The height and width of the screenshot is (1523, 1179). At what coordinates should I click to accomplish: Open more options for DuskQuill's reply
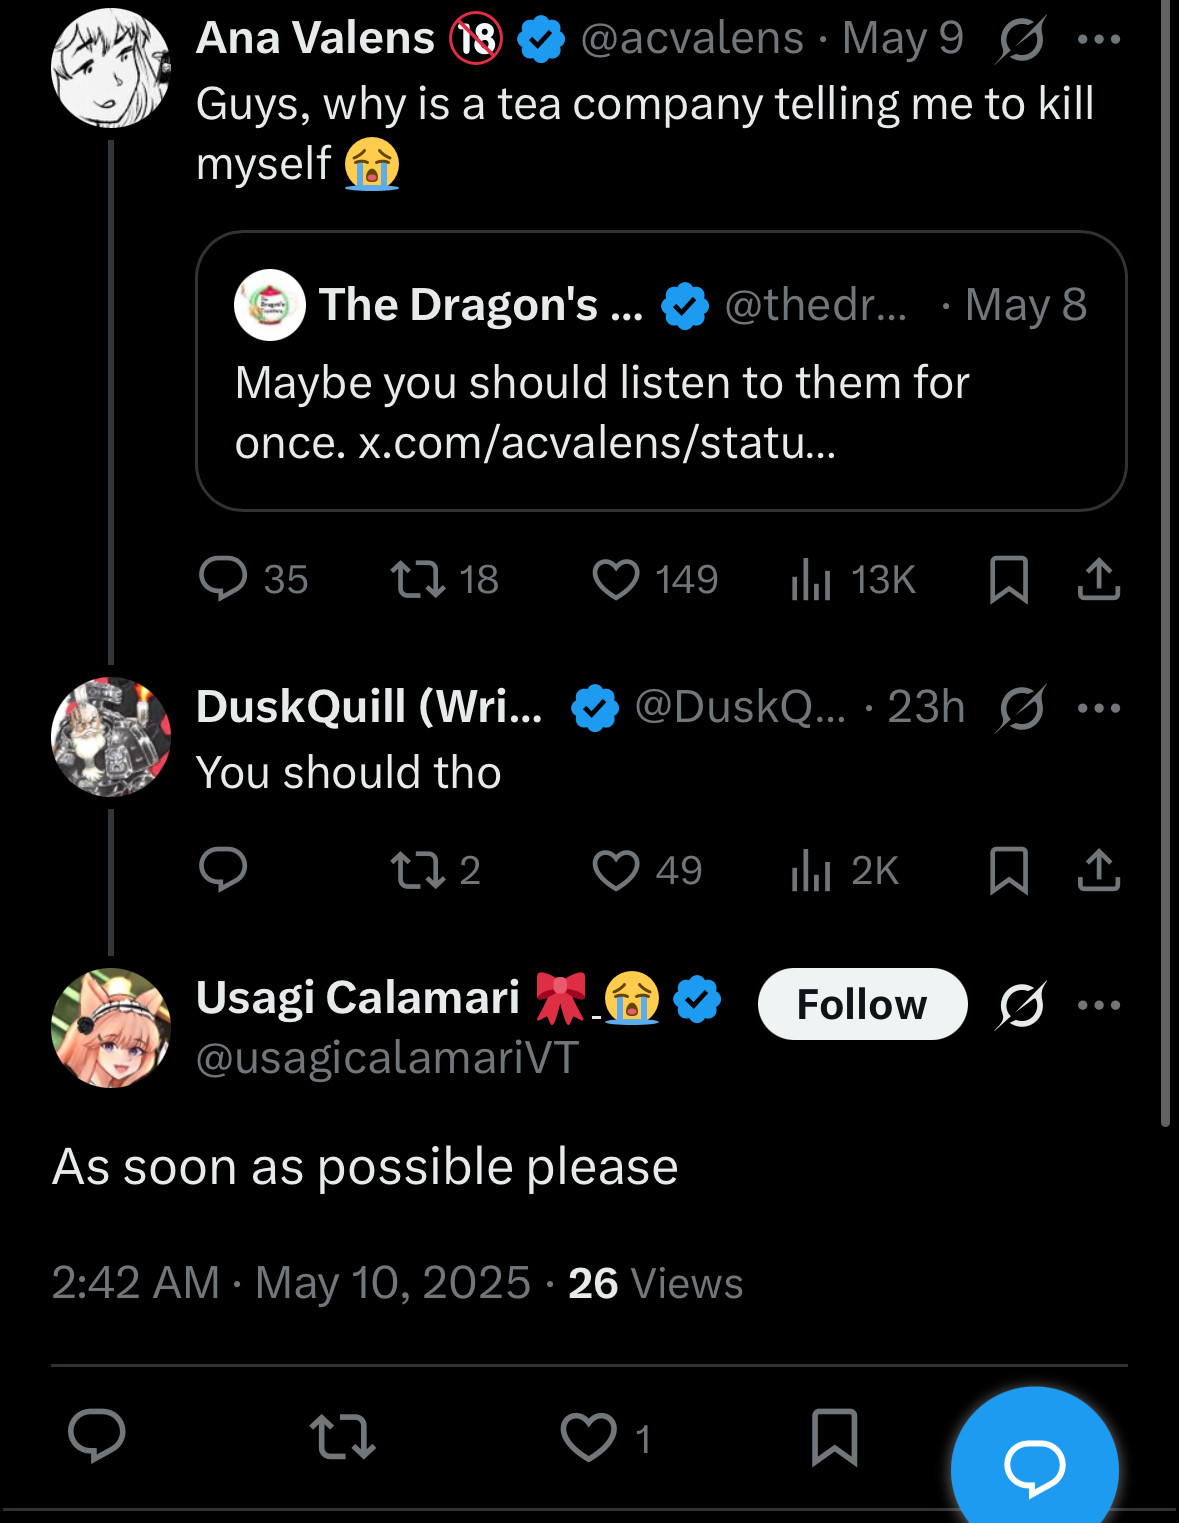[1099, 708]
